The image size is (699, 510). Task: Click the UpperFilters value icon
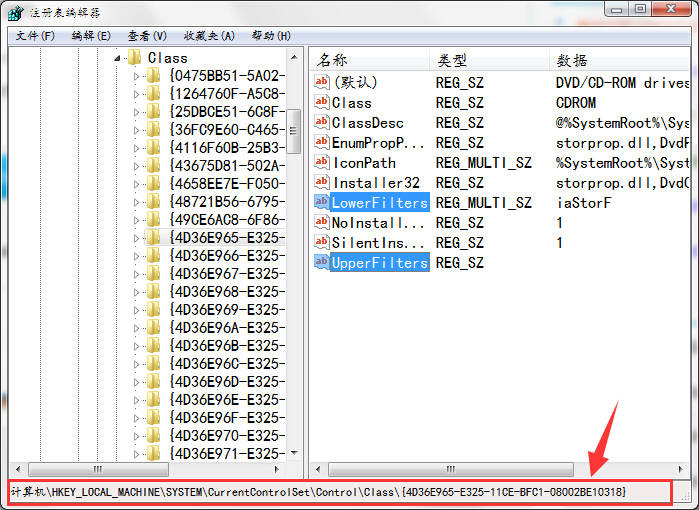(x=321, y=263)
